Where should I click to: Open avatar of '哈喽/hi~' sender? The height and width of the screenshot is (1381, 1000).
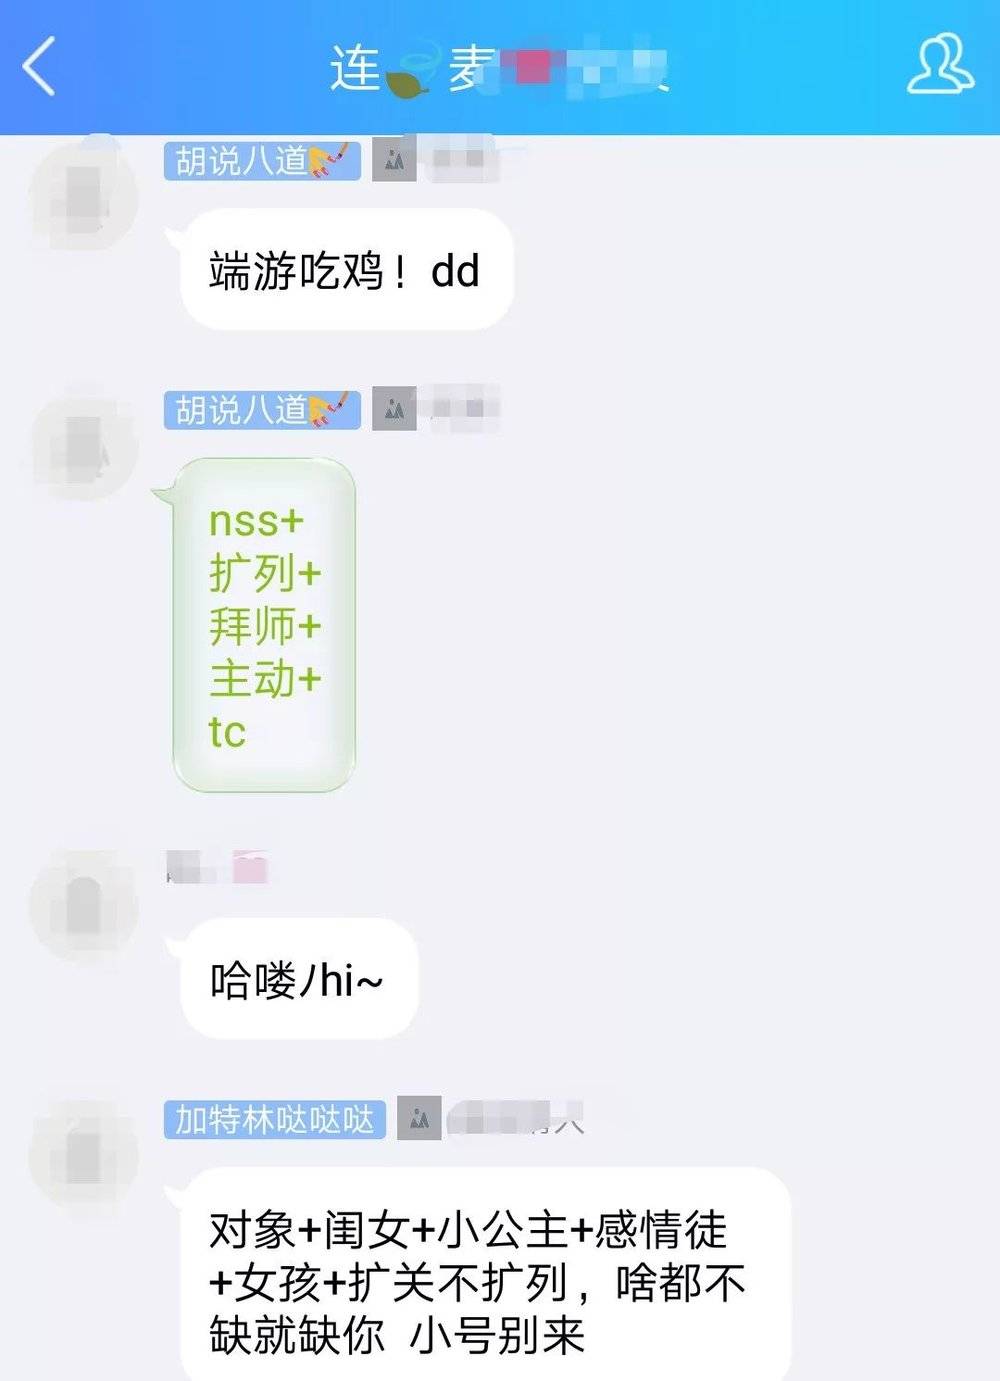tap(82, 905)
